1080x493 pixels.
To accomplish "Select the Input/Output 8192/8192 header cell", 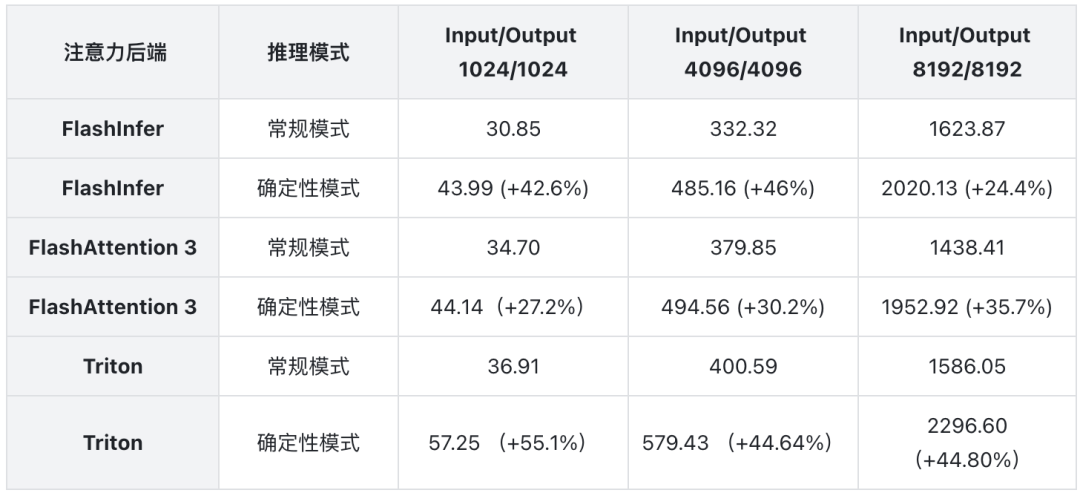I will pyautogui.click(x=965, y=53).
